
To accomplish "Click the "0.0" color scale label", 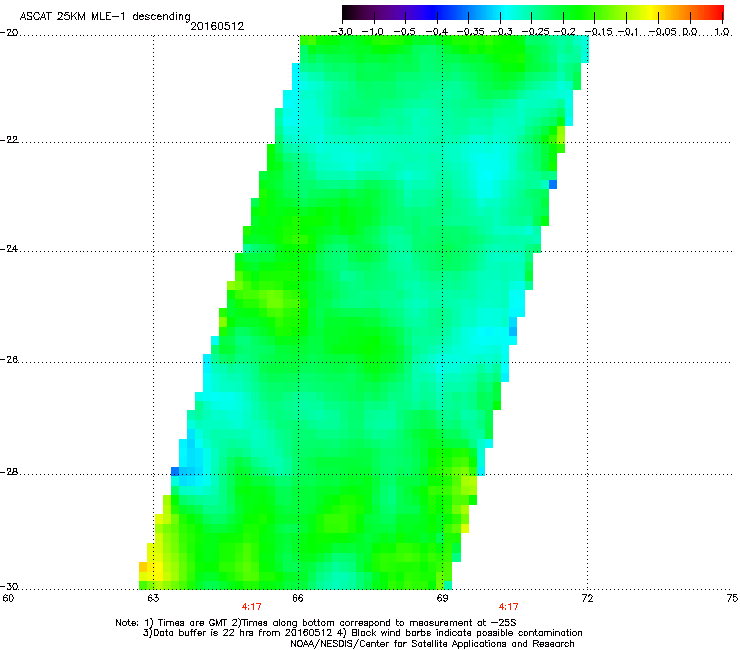I will pos(690,32).
